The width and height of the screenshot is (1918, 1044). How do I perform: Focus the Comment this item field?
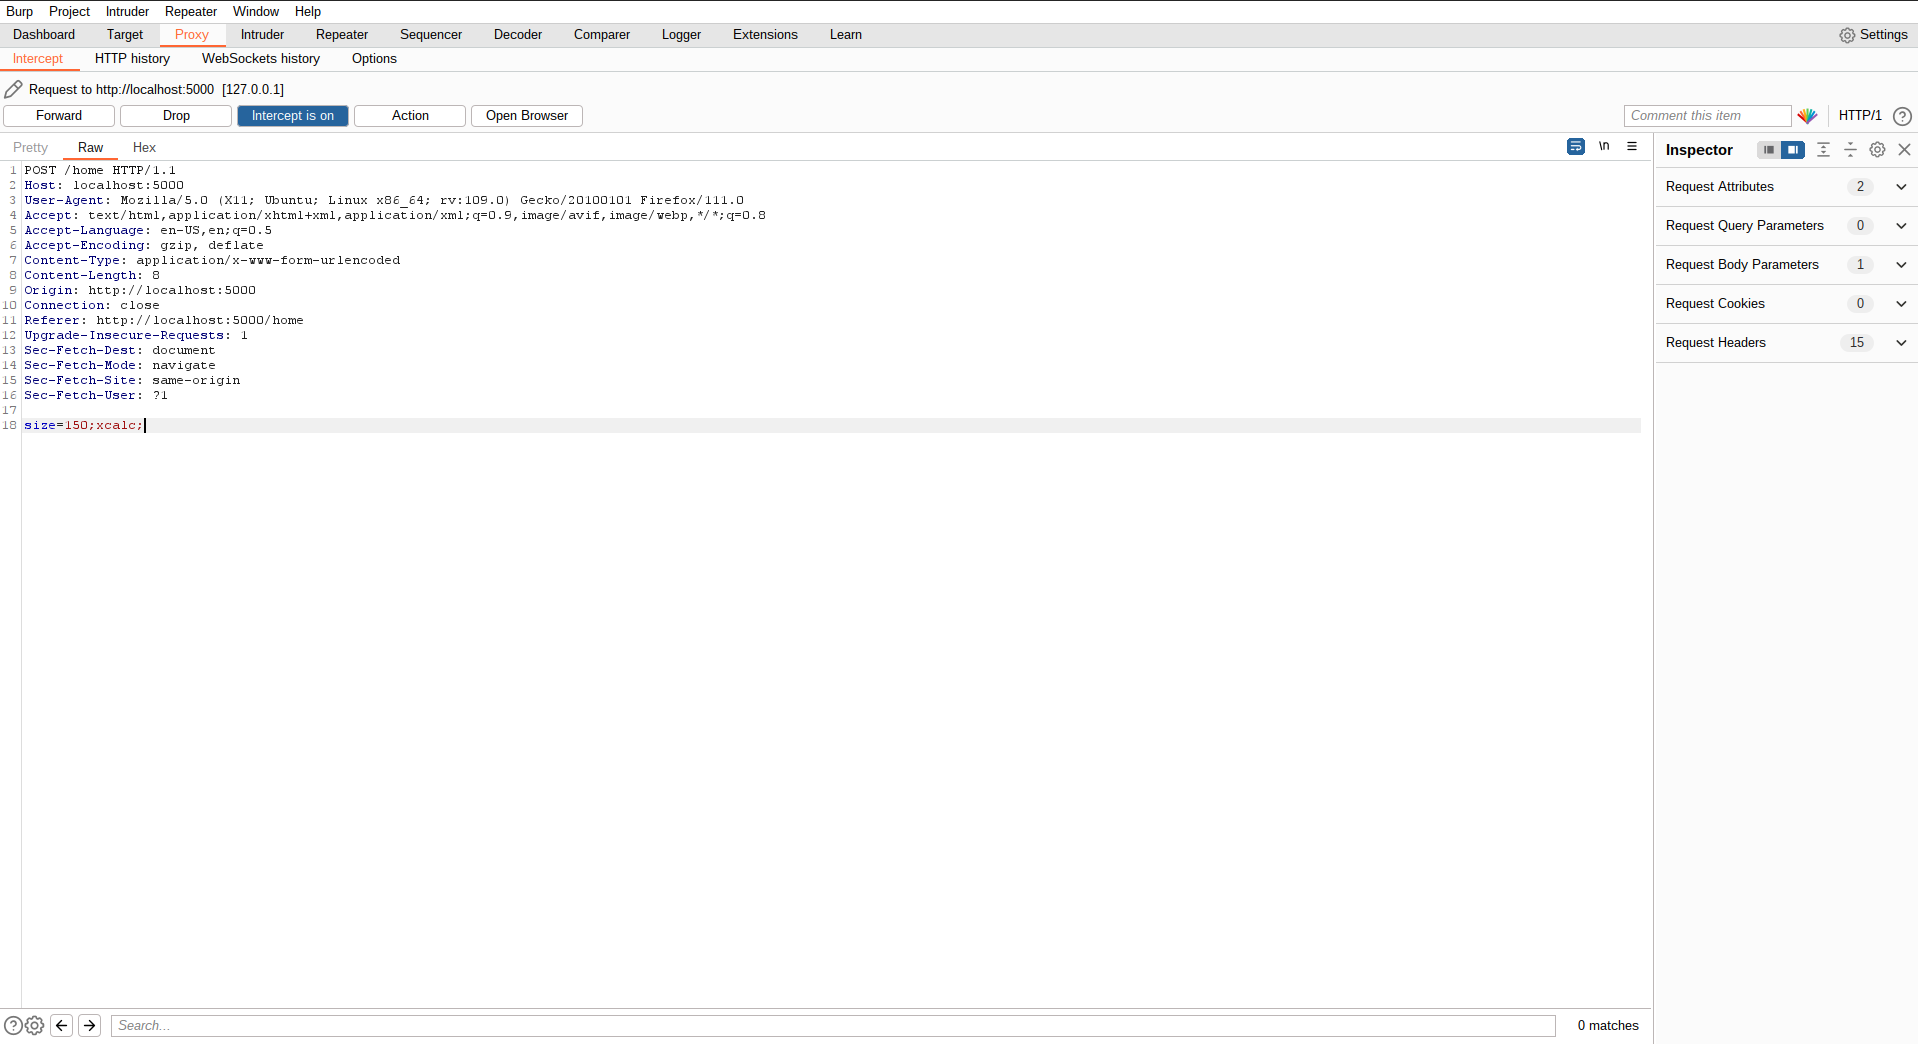coord(1707,116)
